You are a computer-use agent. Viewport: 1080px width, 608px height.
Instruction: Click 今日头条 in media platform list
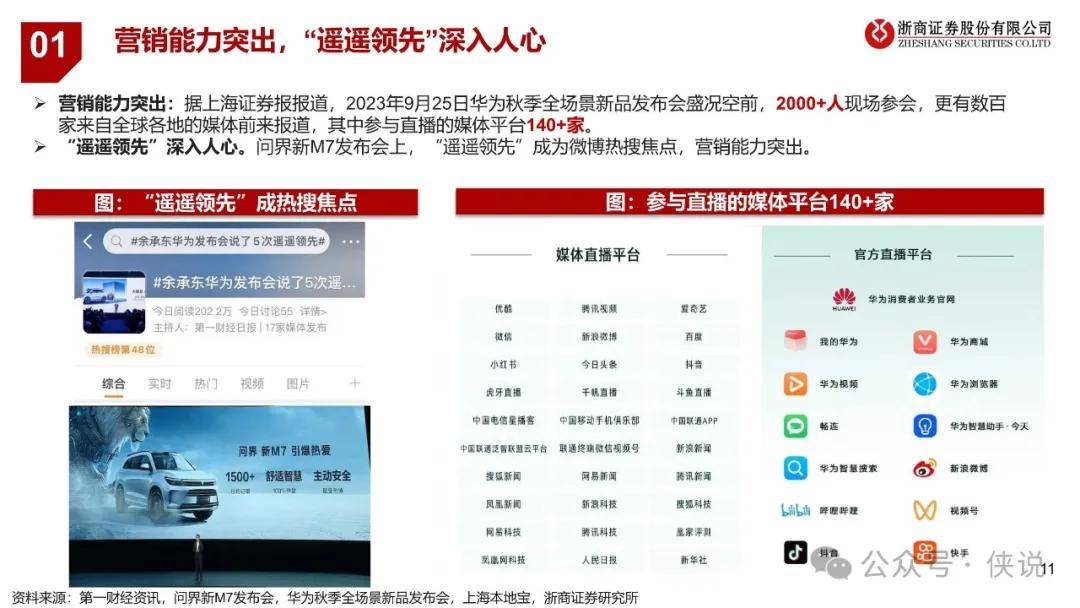coord(599,365)
